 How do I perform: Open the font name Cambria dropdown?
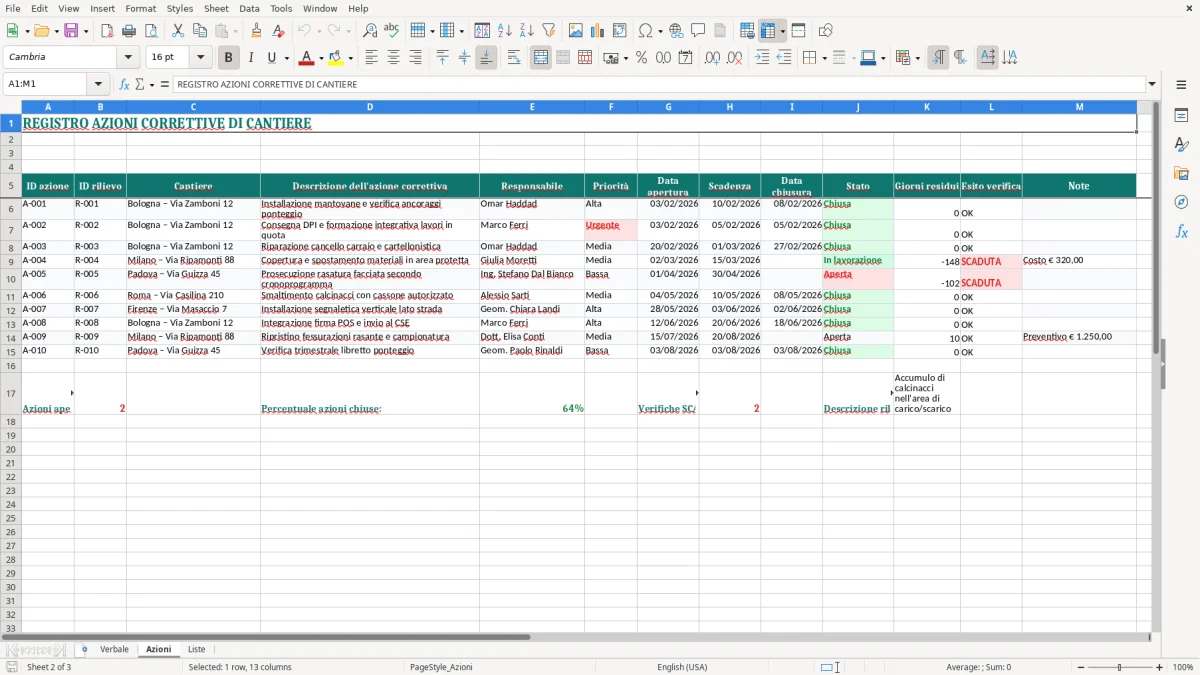pyautogui.click(x=127, y=58)
